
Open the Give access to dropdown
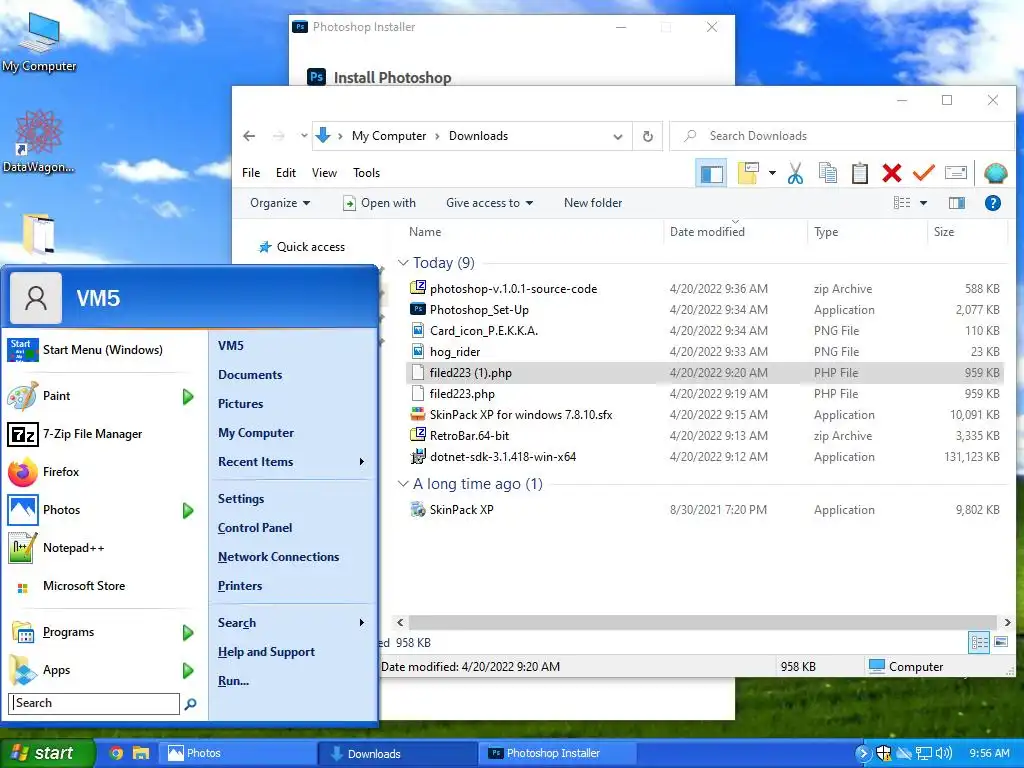489,203
